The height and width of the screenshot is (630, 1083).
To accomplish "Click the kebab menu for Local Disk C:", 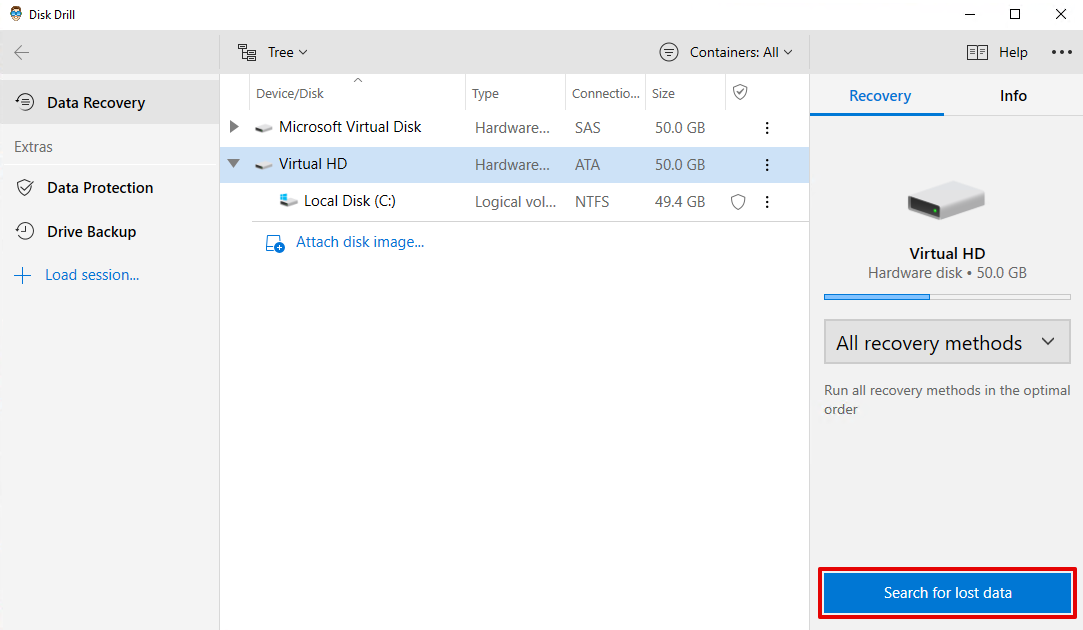I will (x=767, y=201).
